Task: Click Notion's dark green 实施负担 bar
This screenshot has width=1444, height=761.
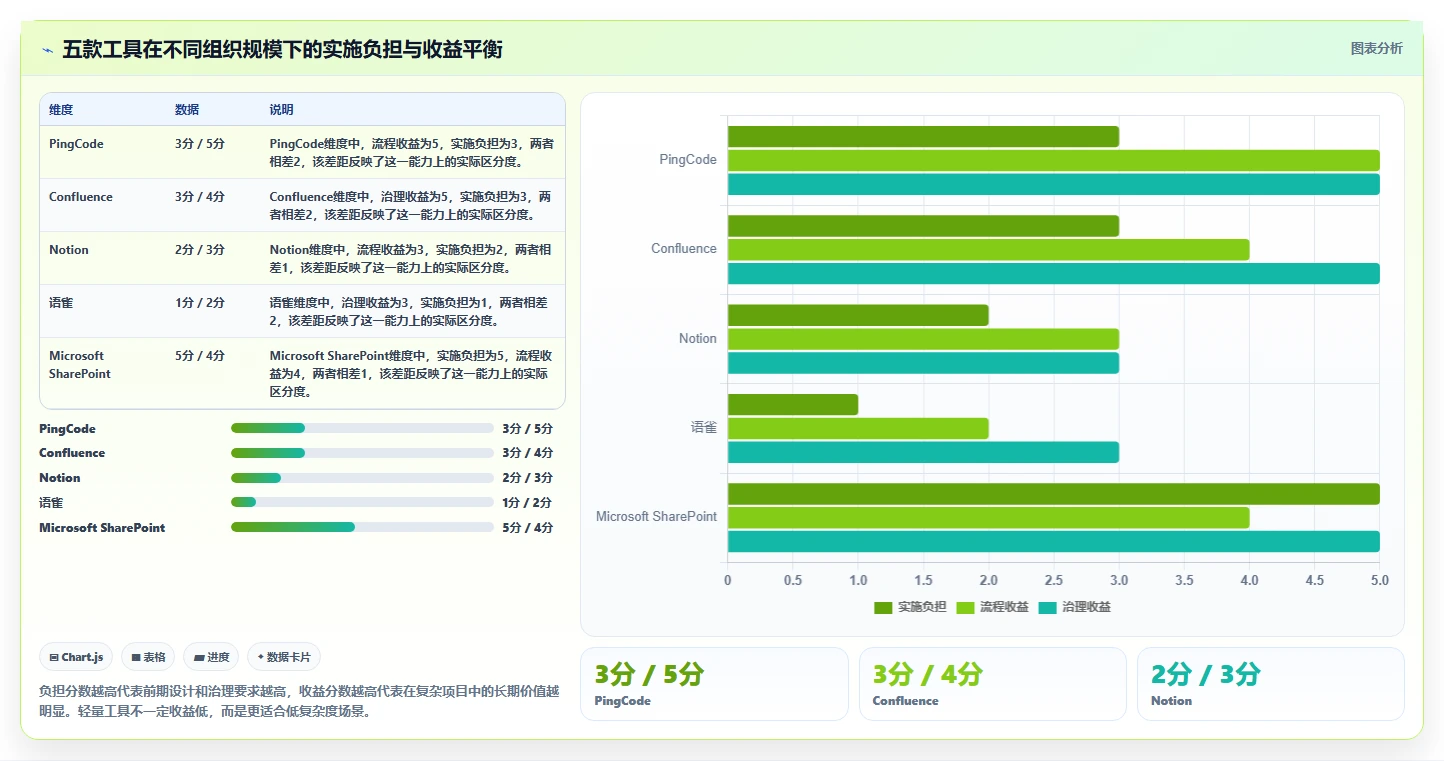Action: 858,315
